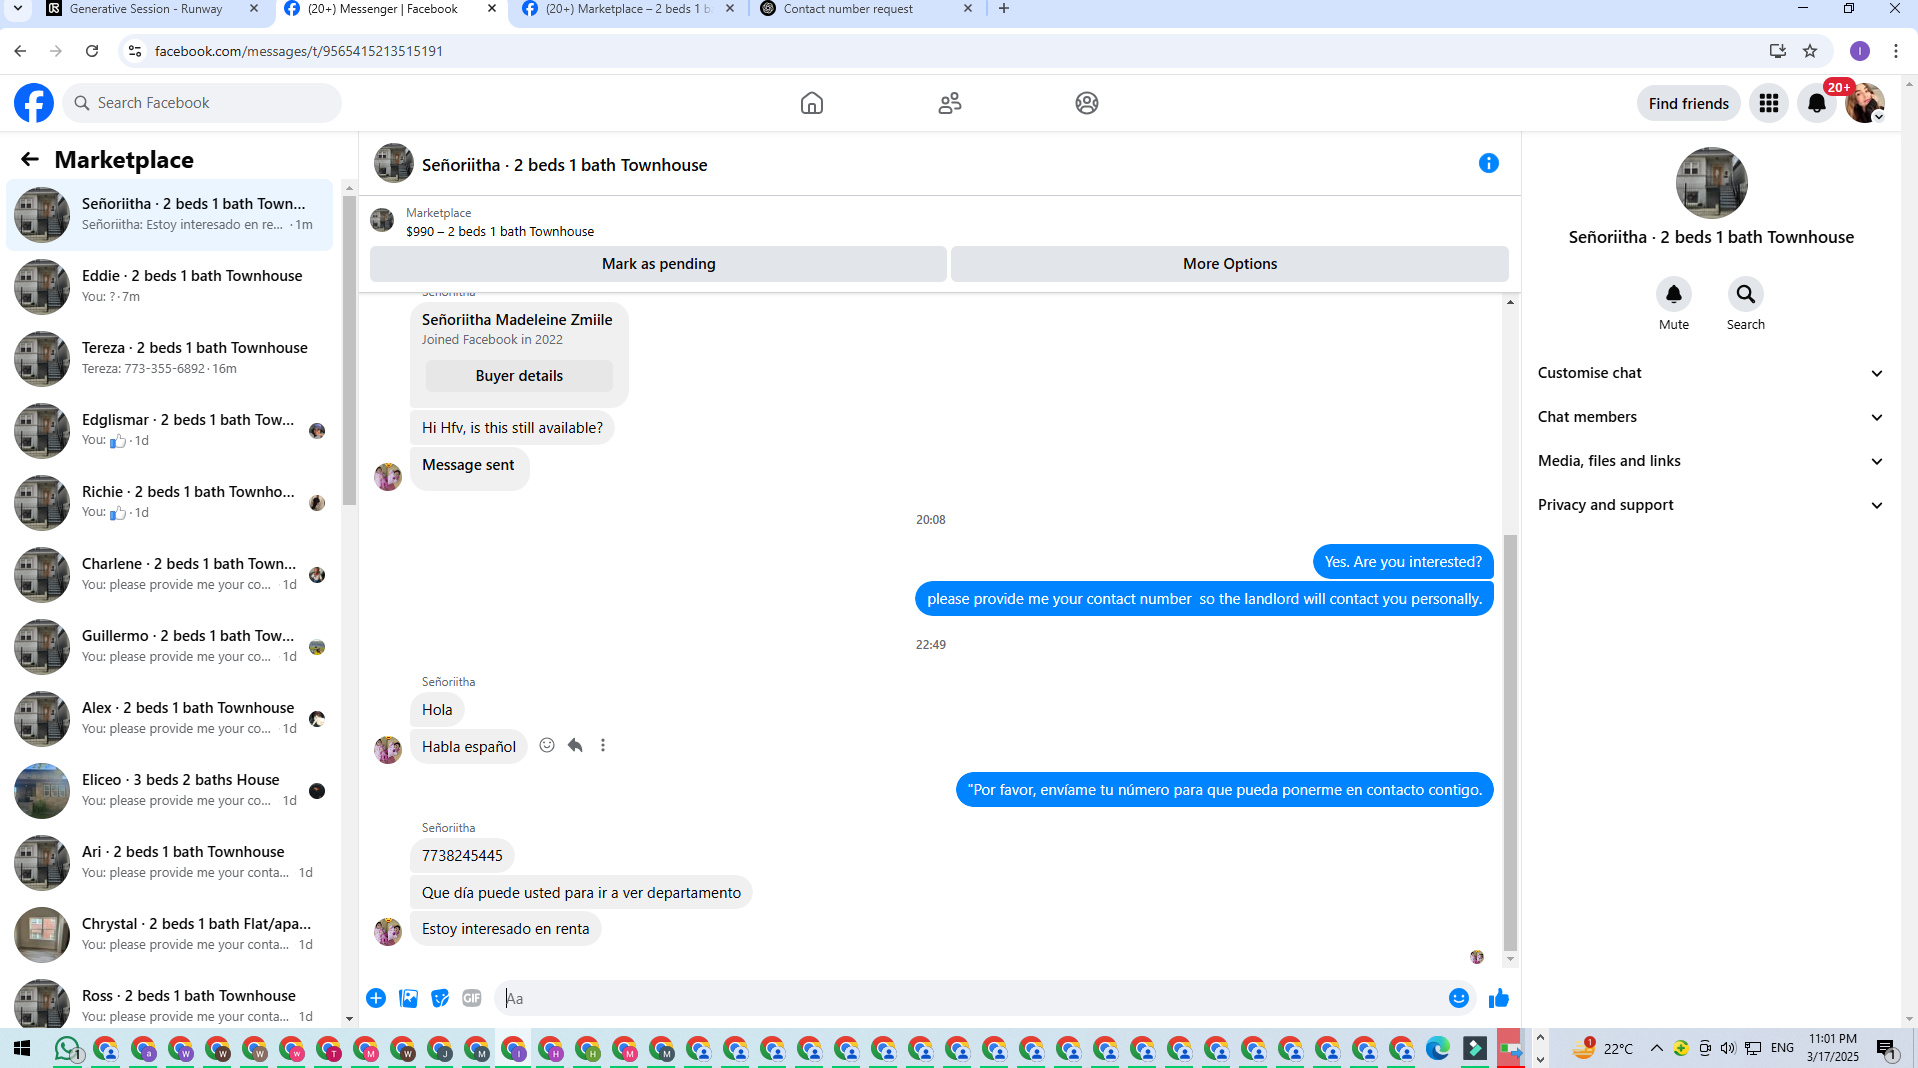This screenshot has height=1068, width=1918.
Task: Switch to the Contact number request tab
Action: [865, 9]
